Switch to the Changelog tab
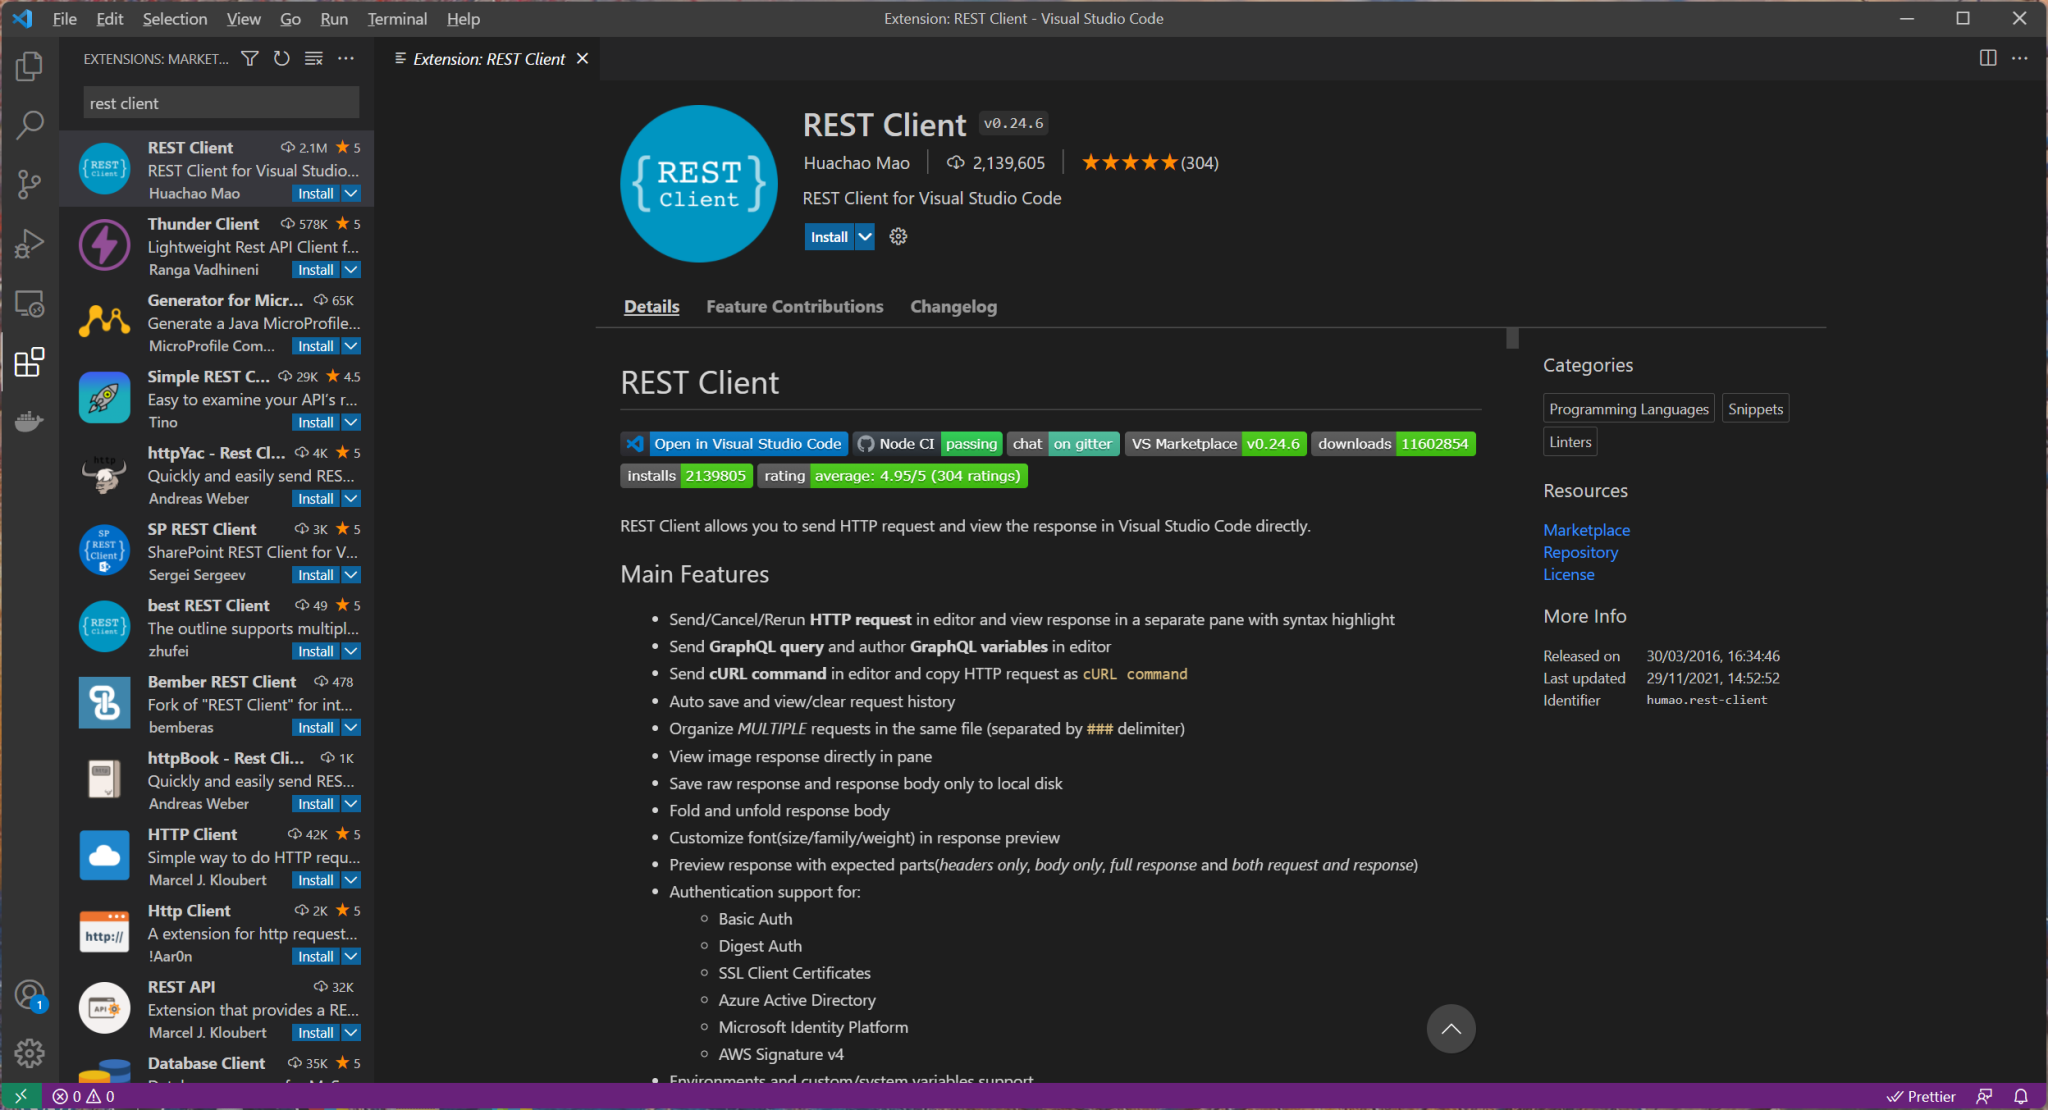The height and width of the screenshot is (1110, 2048). 952,306
